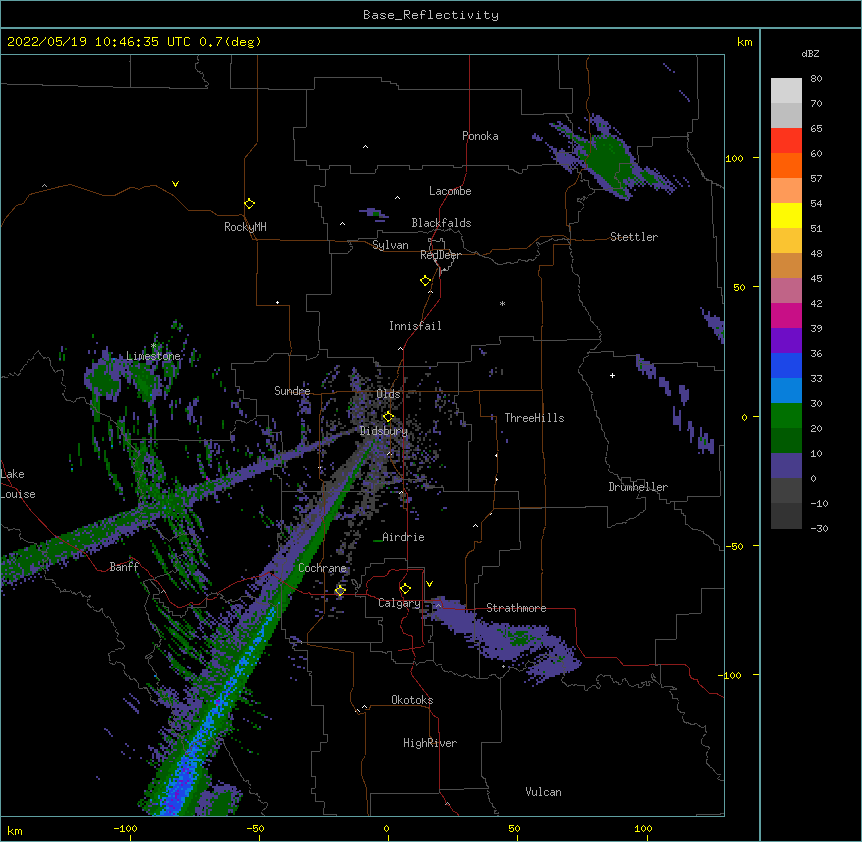The width and height of the screenshot is (862, 842).
Task: Click the white plus marker north of Drumheller
Action: tap(612, 375)
